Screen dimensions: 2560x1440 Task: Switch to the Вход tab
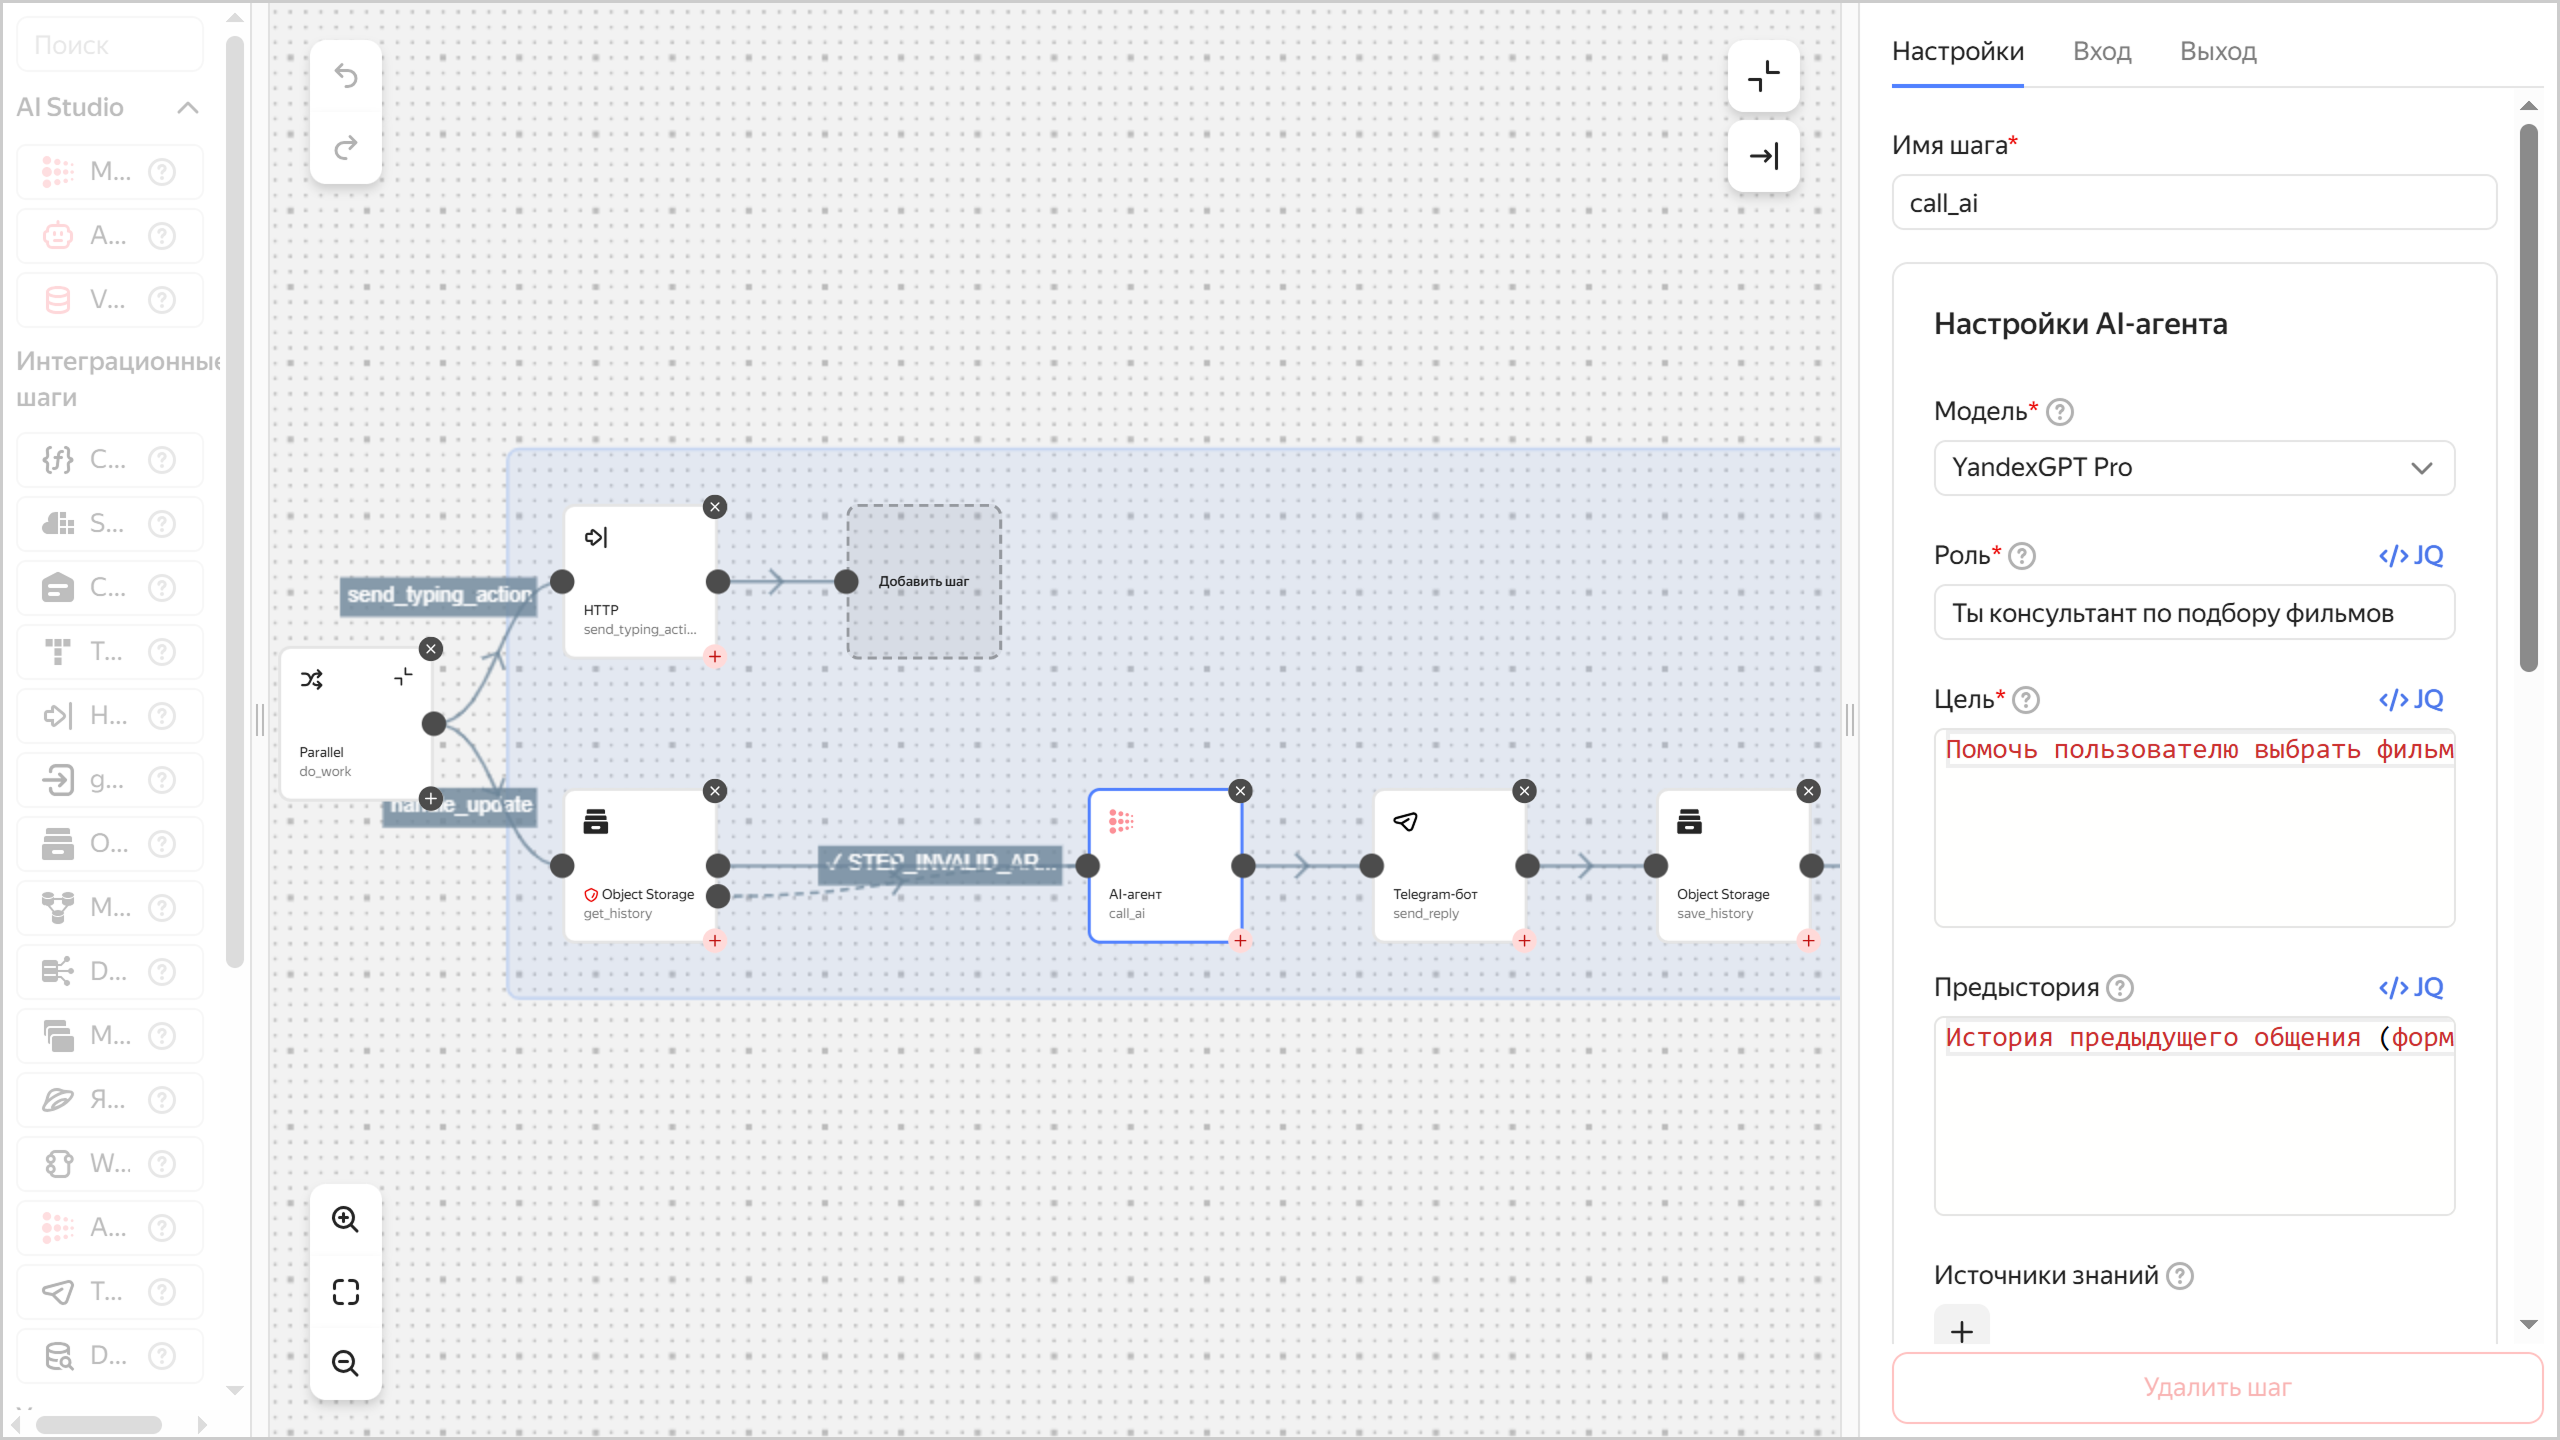[x=2101, y=51]
